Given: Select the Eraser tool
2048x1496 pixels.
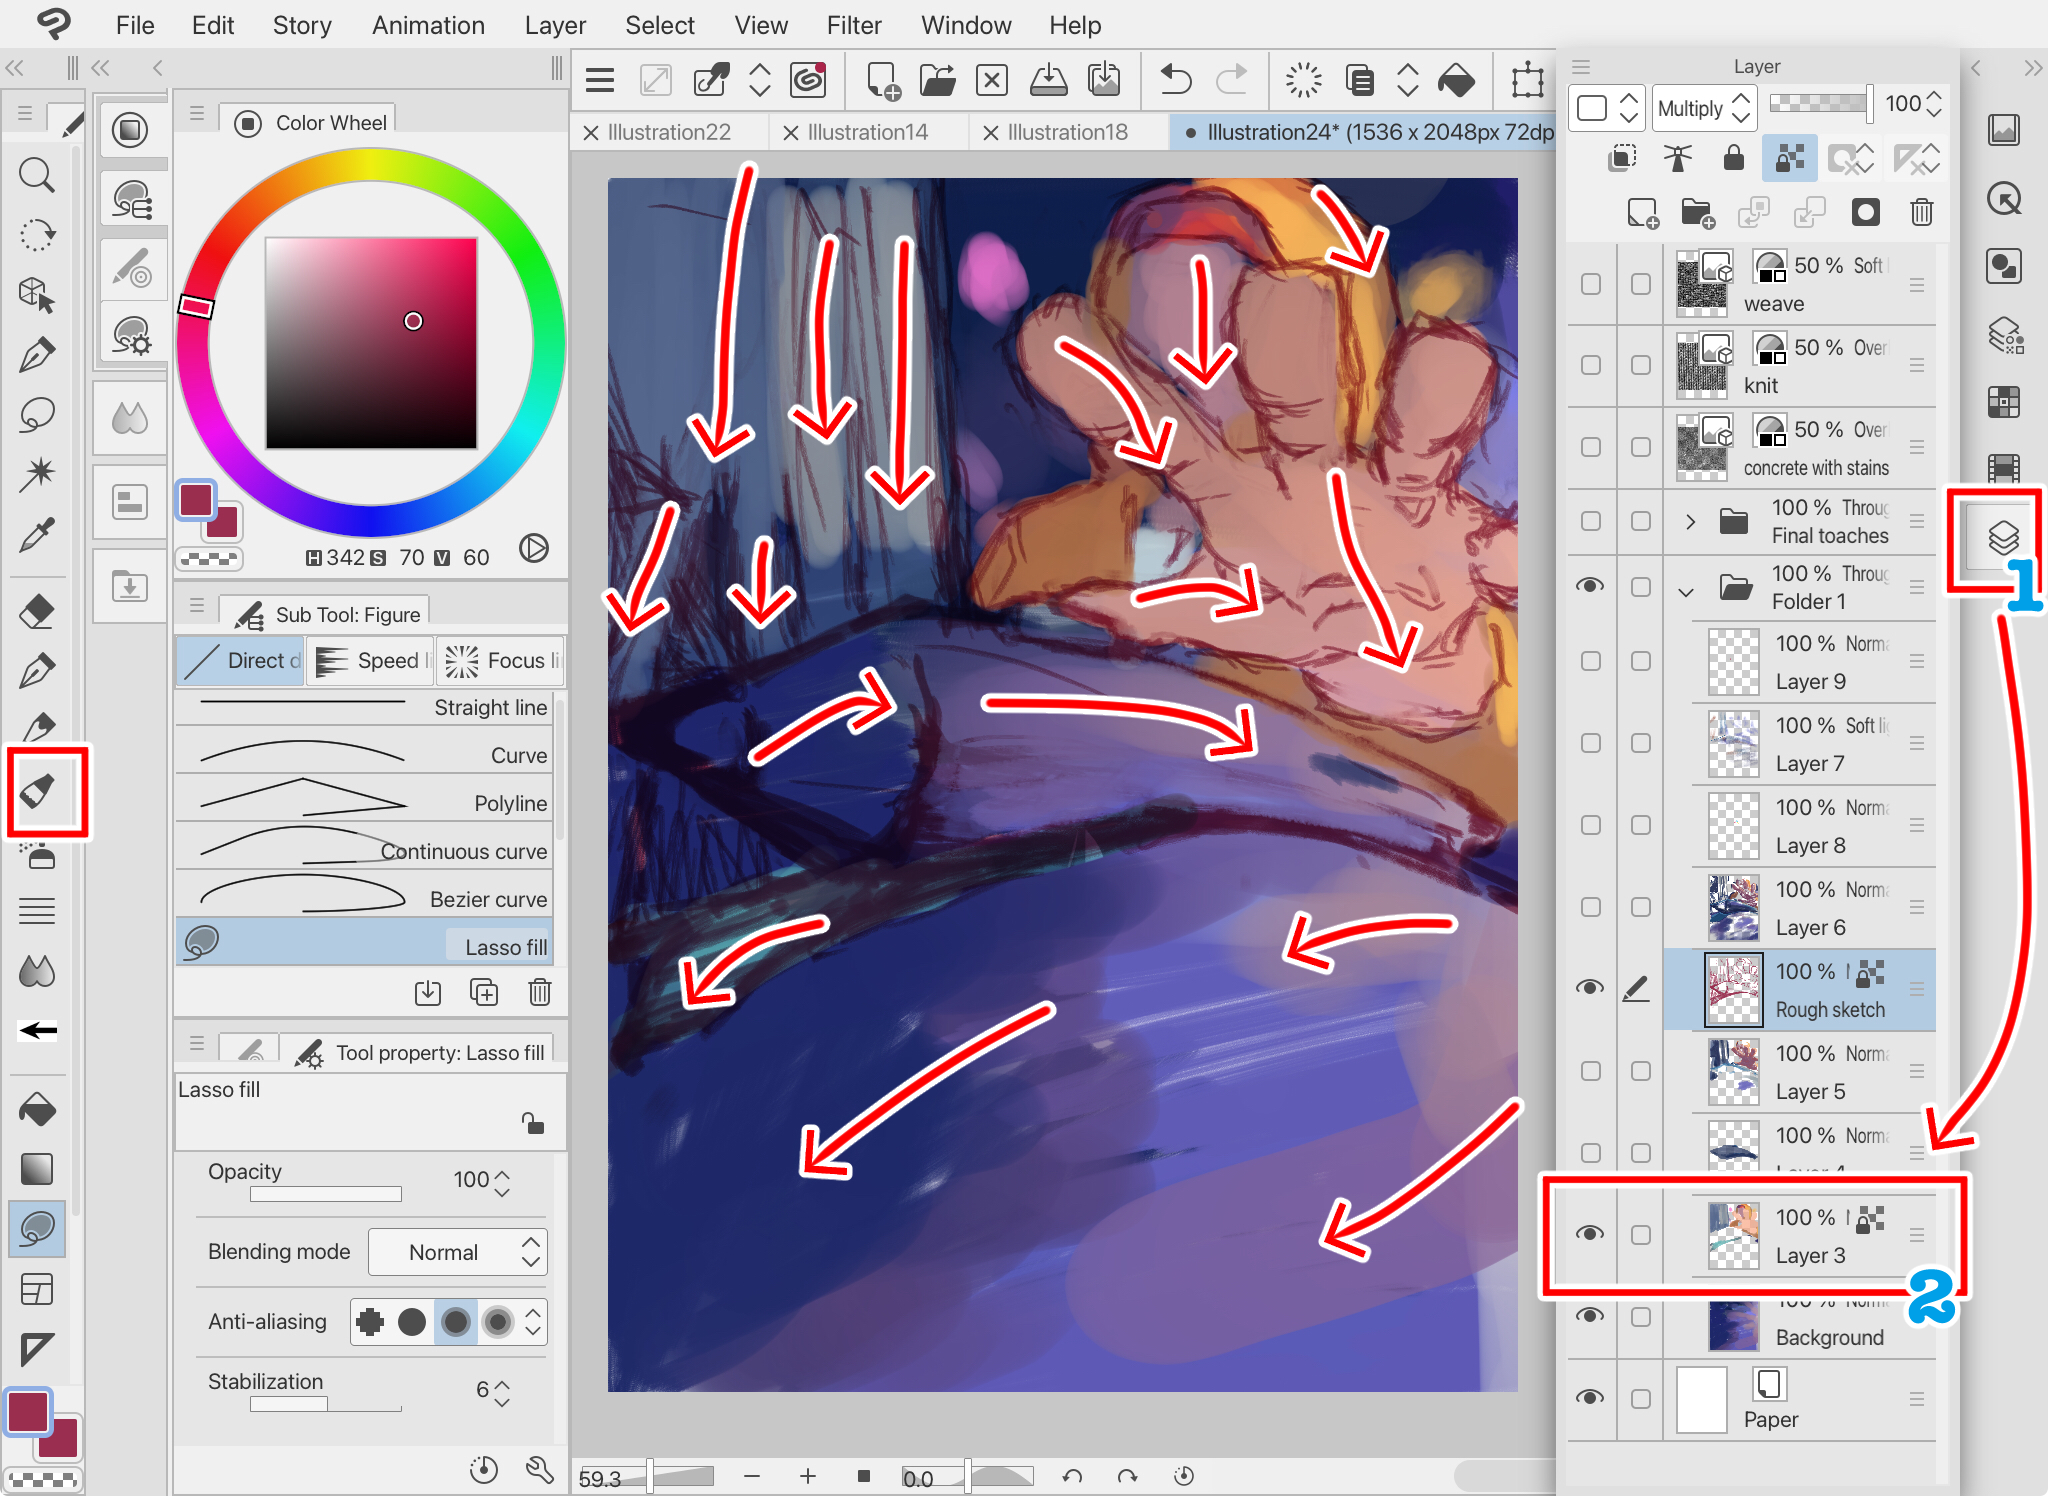Looking at the screenshot, I should tap(37, 611).
